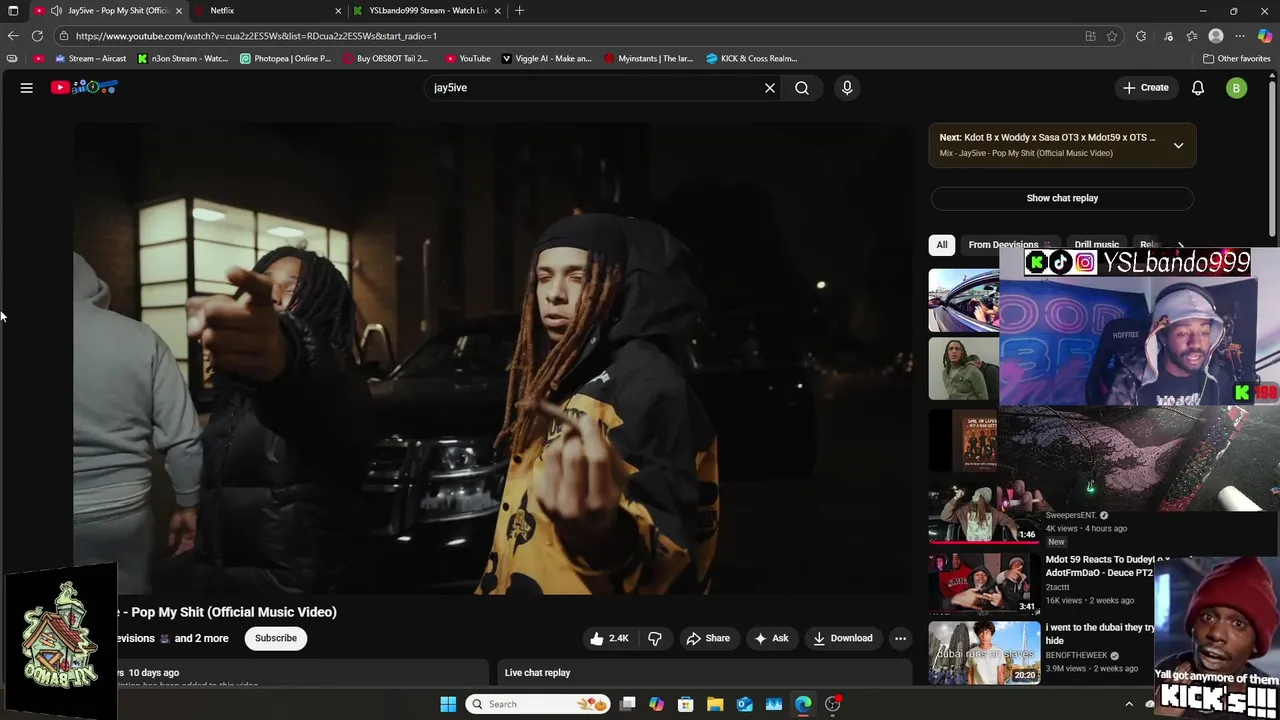Open the browser tab actions icon
This screenshot has height=720, width=1280.
click(x=13, y=10)
